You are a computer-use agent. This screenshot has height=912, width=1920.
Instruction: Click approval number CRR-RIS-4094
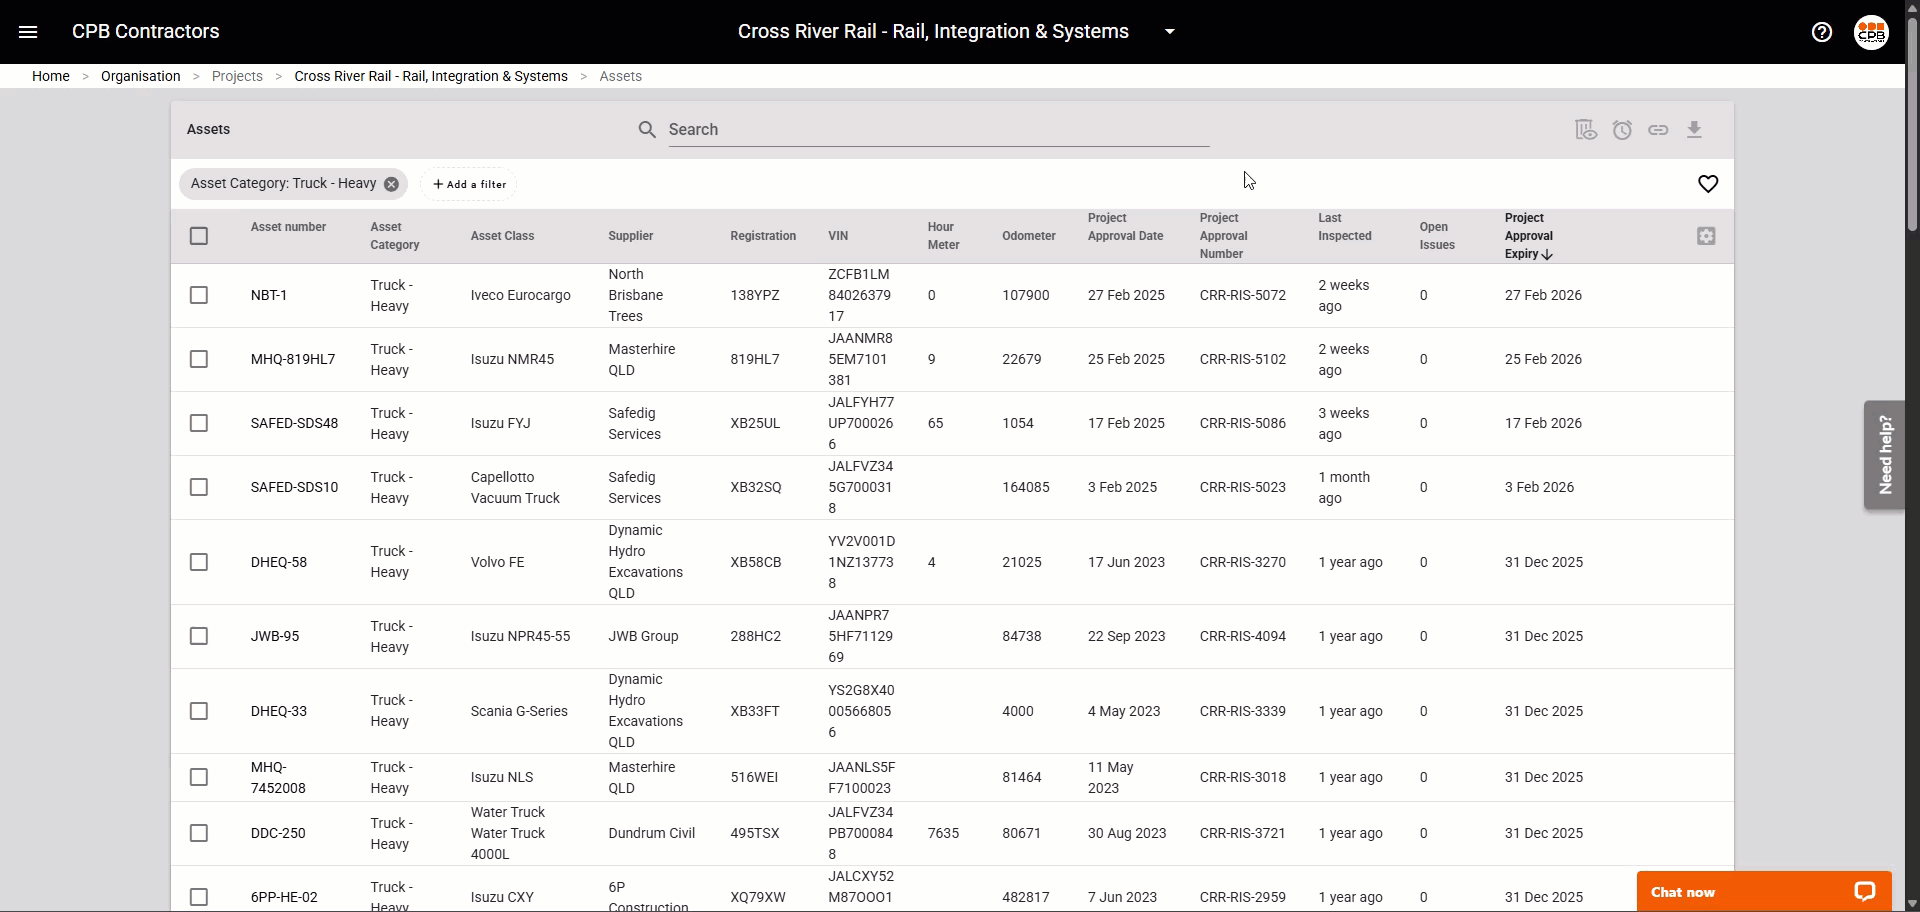(x=1243, y=636)
